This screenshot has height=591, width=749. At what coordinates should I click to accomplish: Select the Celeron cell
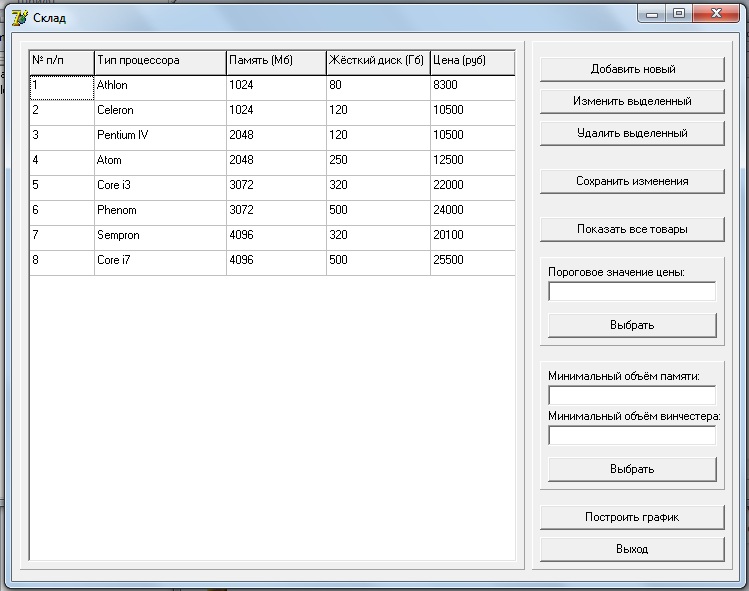click(160, 113)
